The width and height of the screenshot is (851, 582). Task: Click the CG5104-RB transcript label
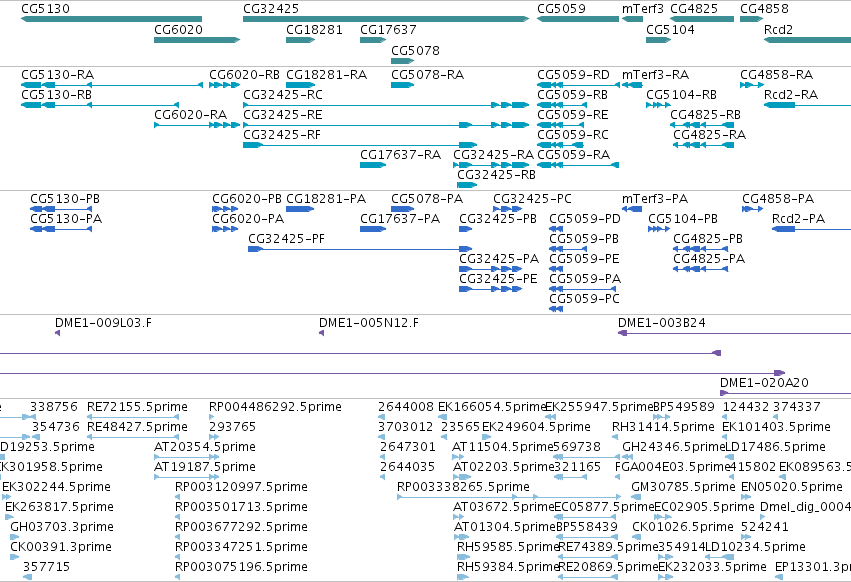681,94
